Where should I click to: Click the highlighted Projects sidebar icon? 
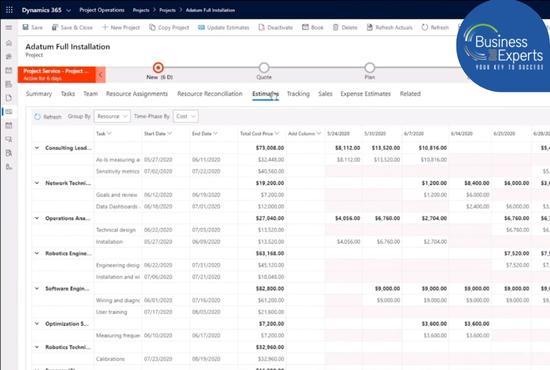click(x=9, y=112)
